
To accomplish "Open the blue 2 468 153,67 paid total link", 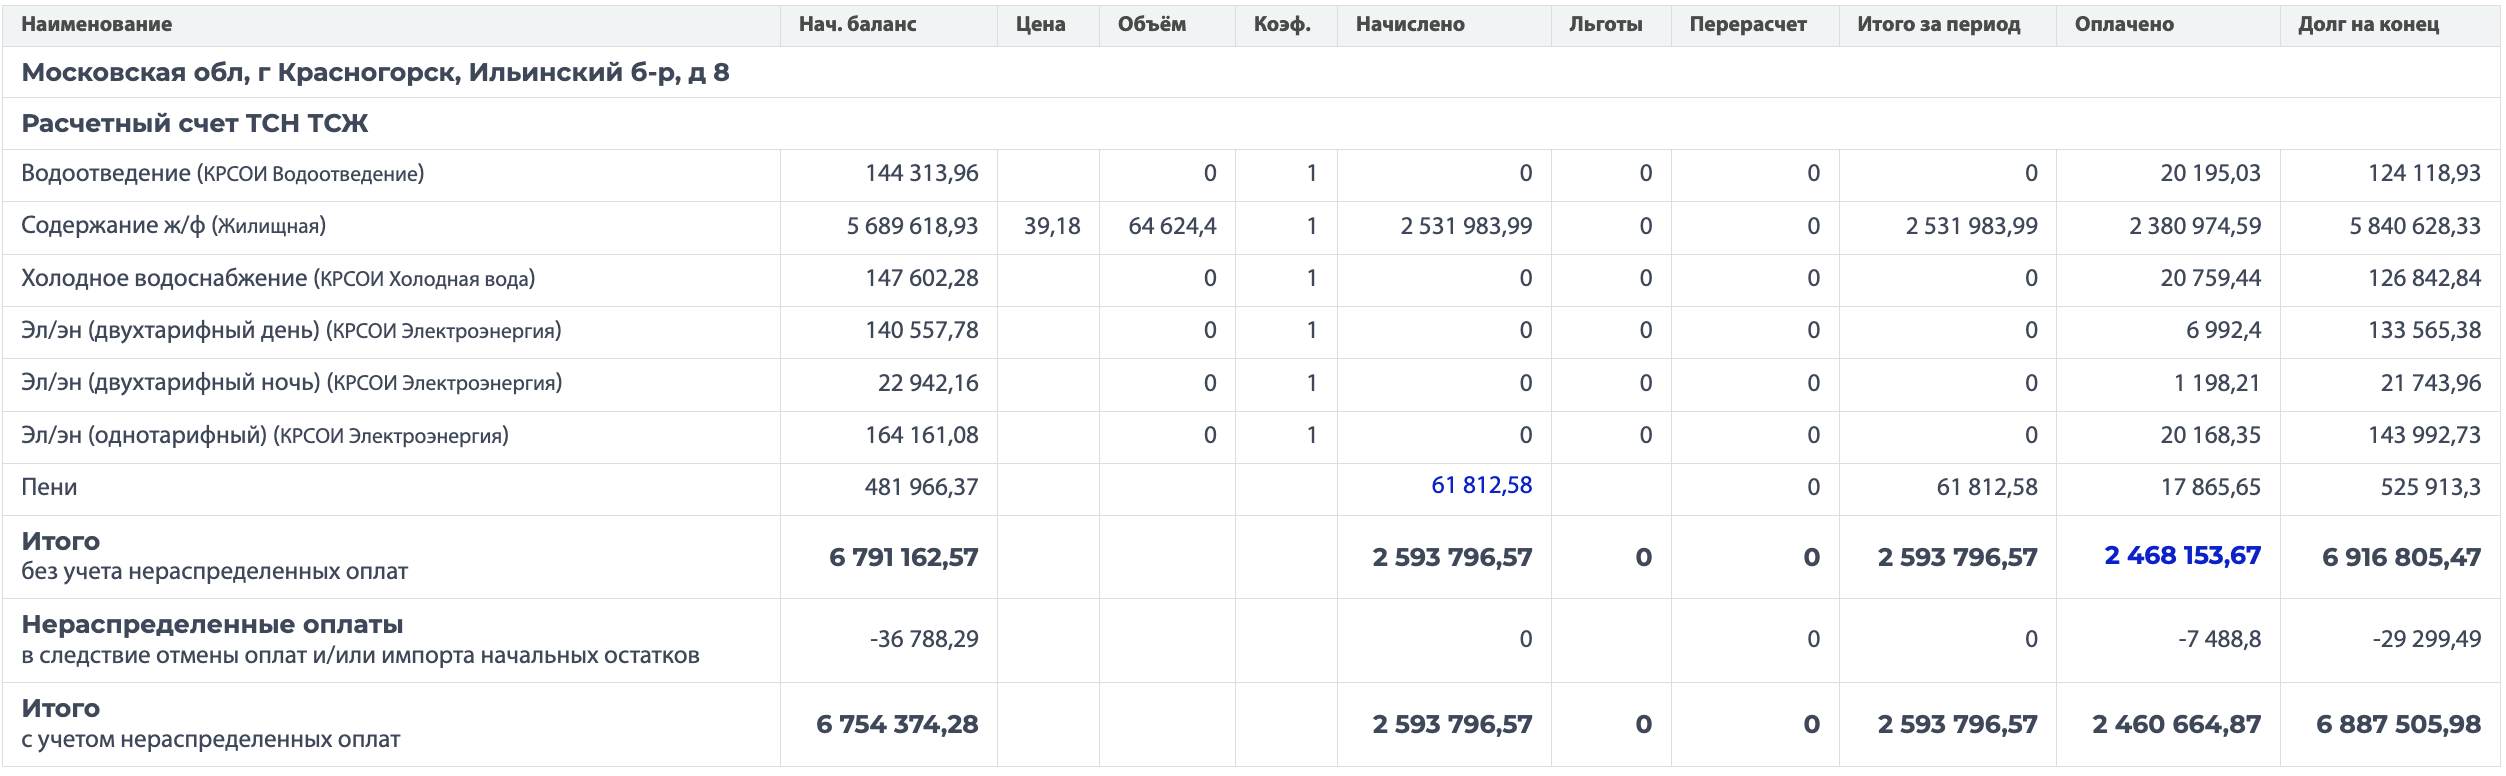I will [2182, 556].
